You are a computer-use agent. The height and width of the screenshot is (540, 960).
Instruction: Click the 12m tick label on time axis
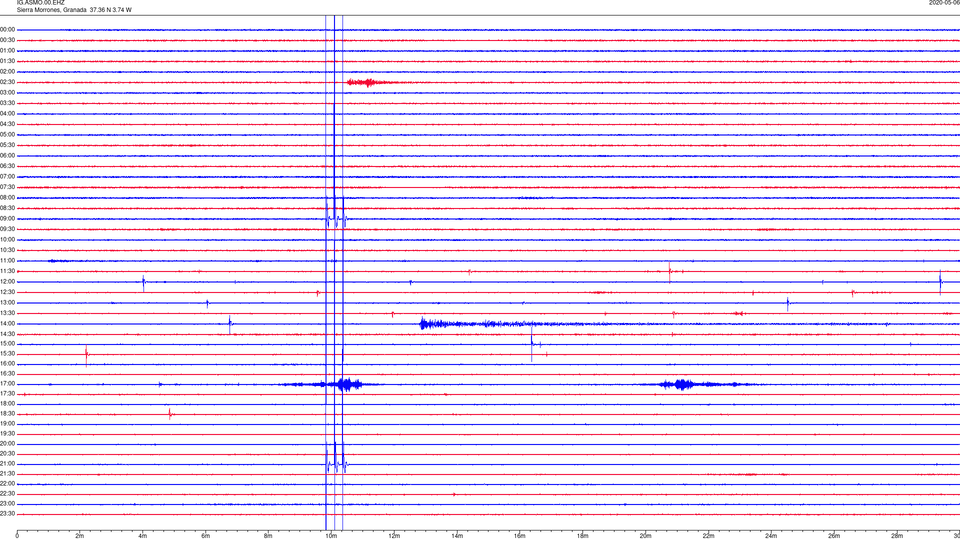tap(394, 536)
